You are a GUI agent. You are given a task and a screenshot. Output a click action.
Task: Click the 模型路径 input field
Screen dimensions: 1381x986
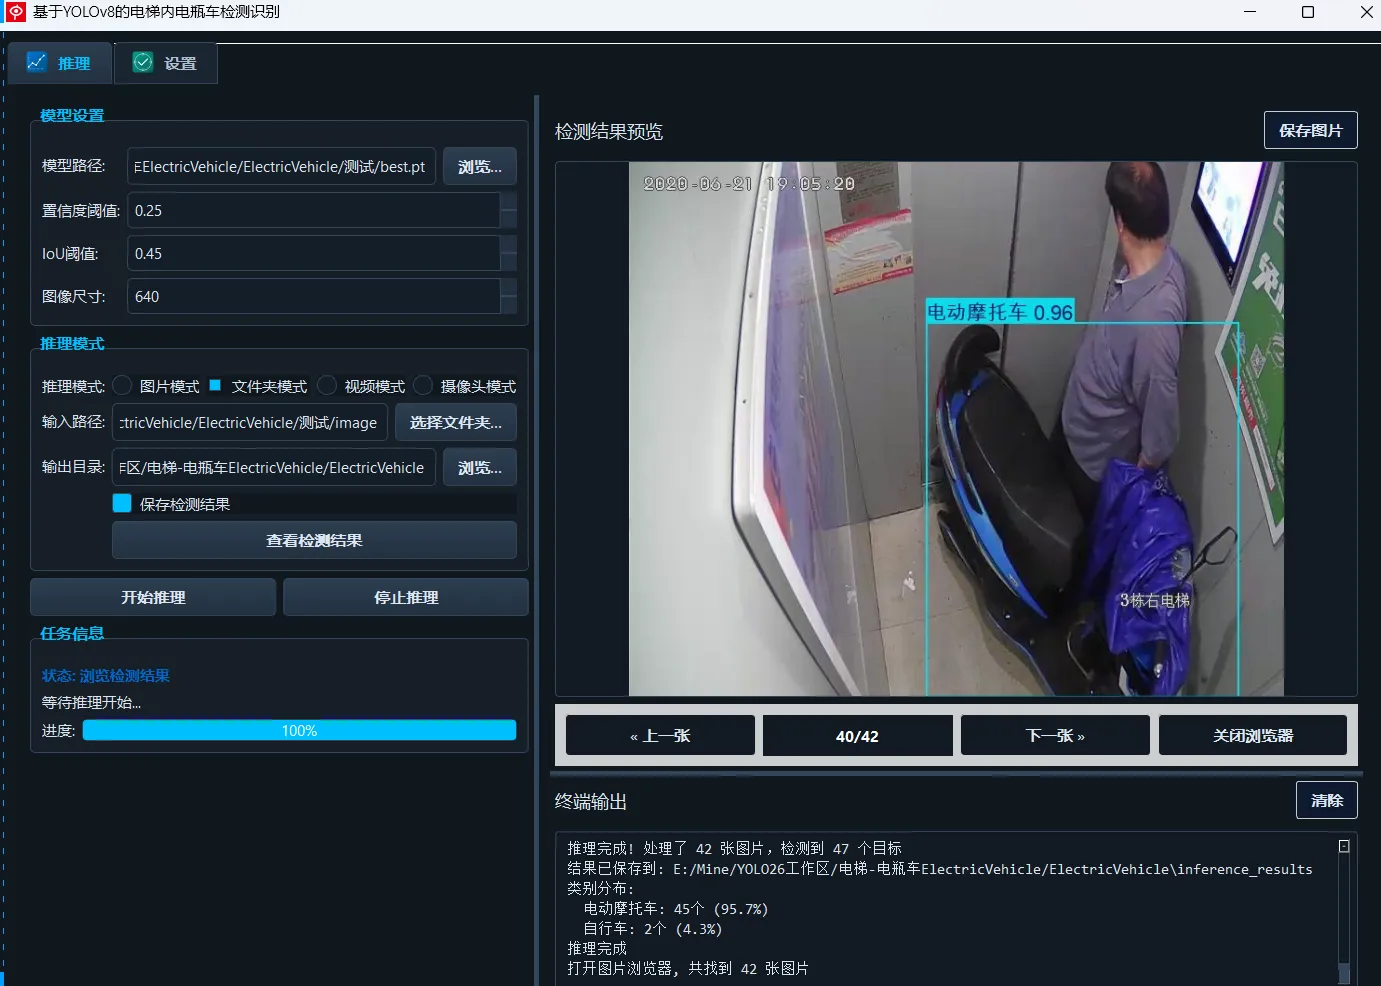[x=281, y=167]
